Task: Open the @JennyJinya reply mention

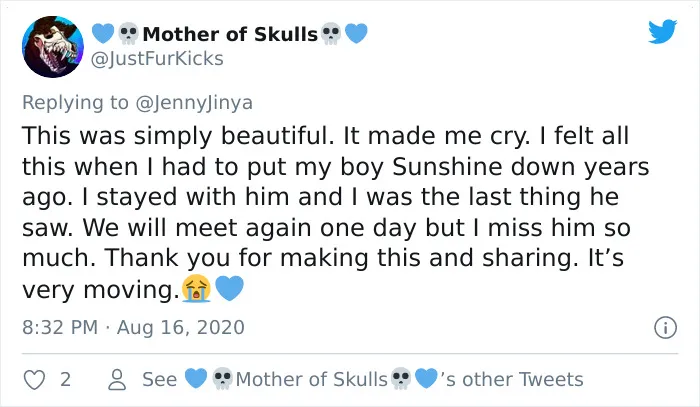Action: [x=194, y=103]
